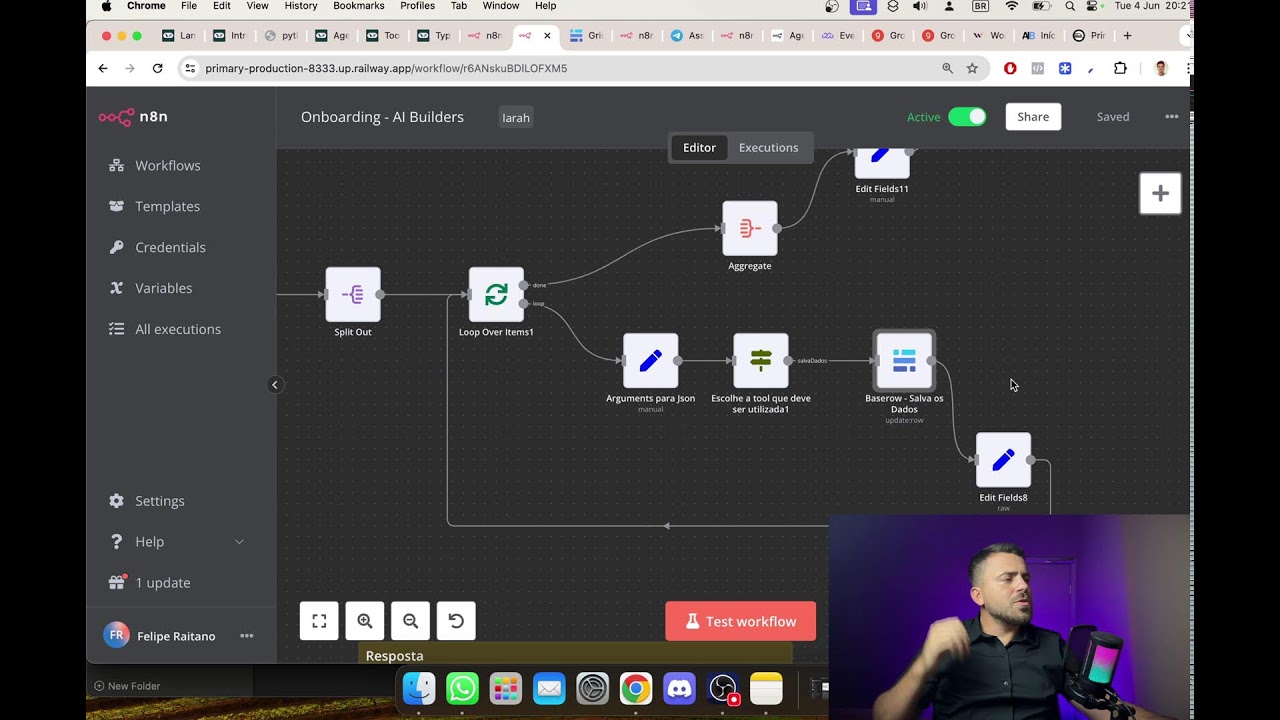Open the Edit Fields8 node
The width and height of the screenshot is (1280, 720).
coord(1003,460)
